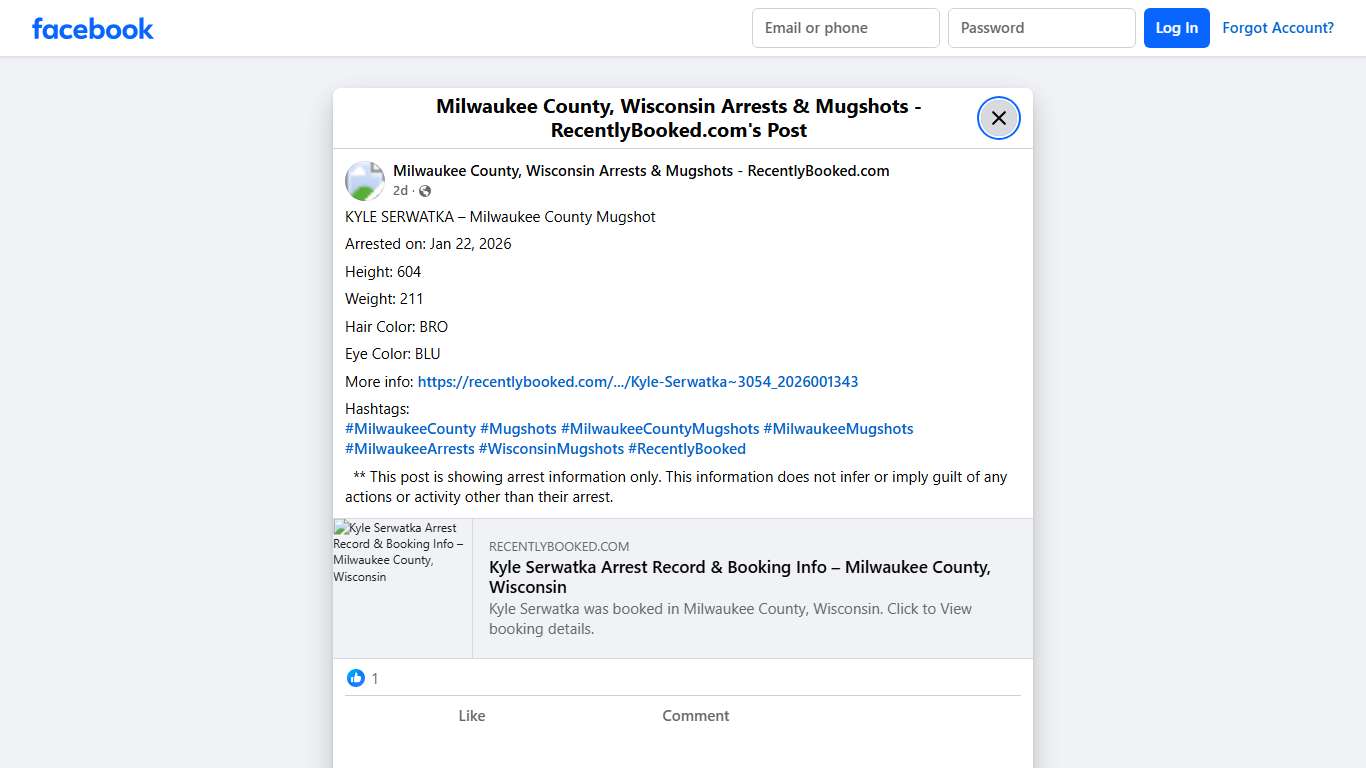Click the Email or phone input field

pyautogui.click(x=845, y=27)
